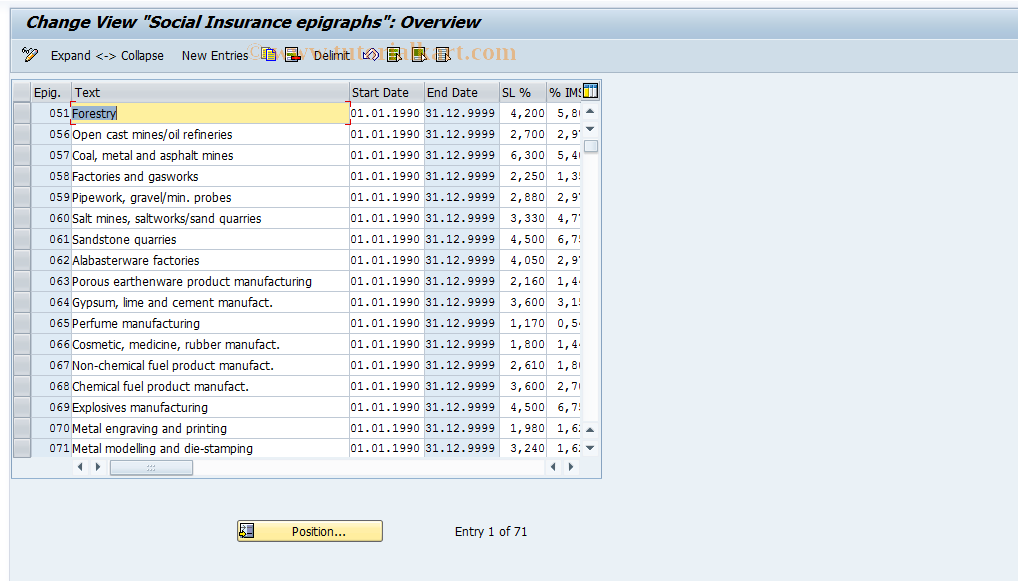This screenshot has width=1018, height=581.
Task: Click the 'Alabasterware factories' field
Action: (x=210, y=260)
